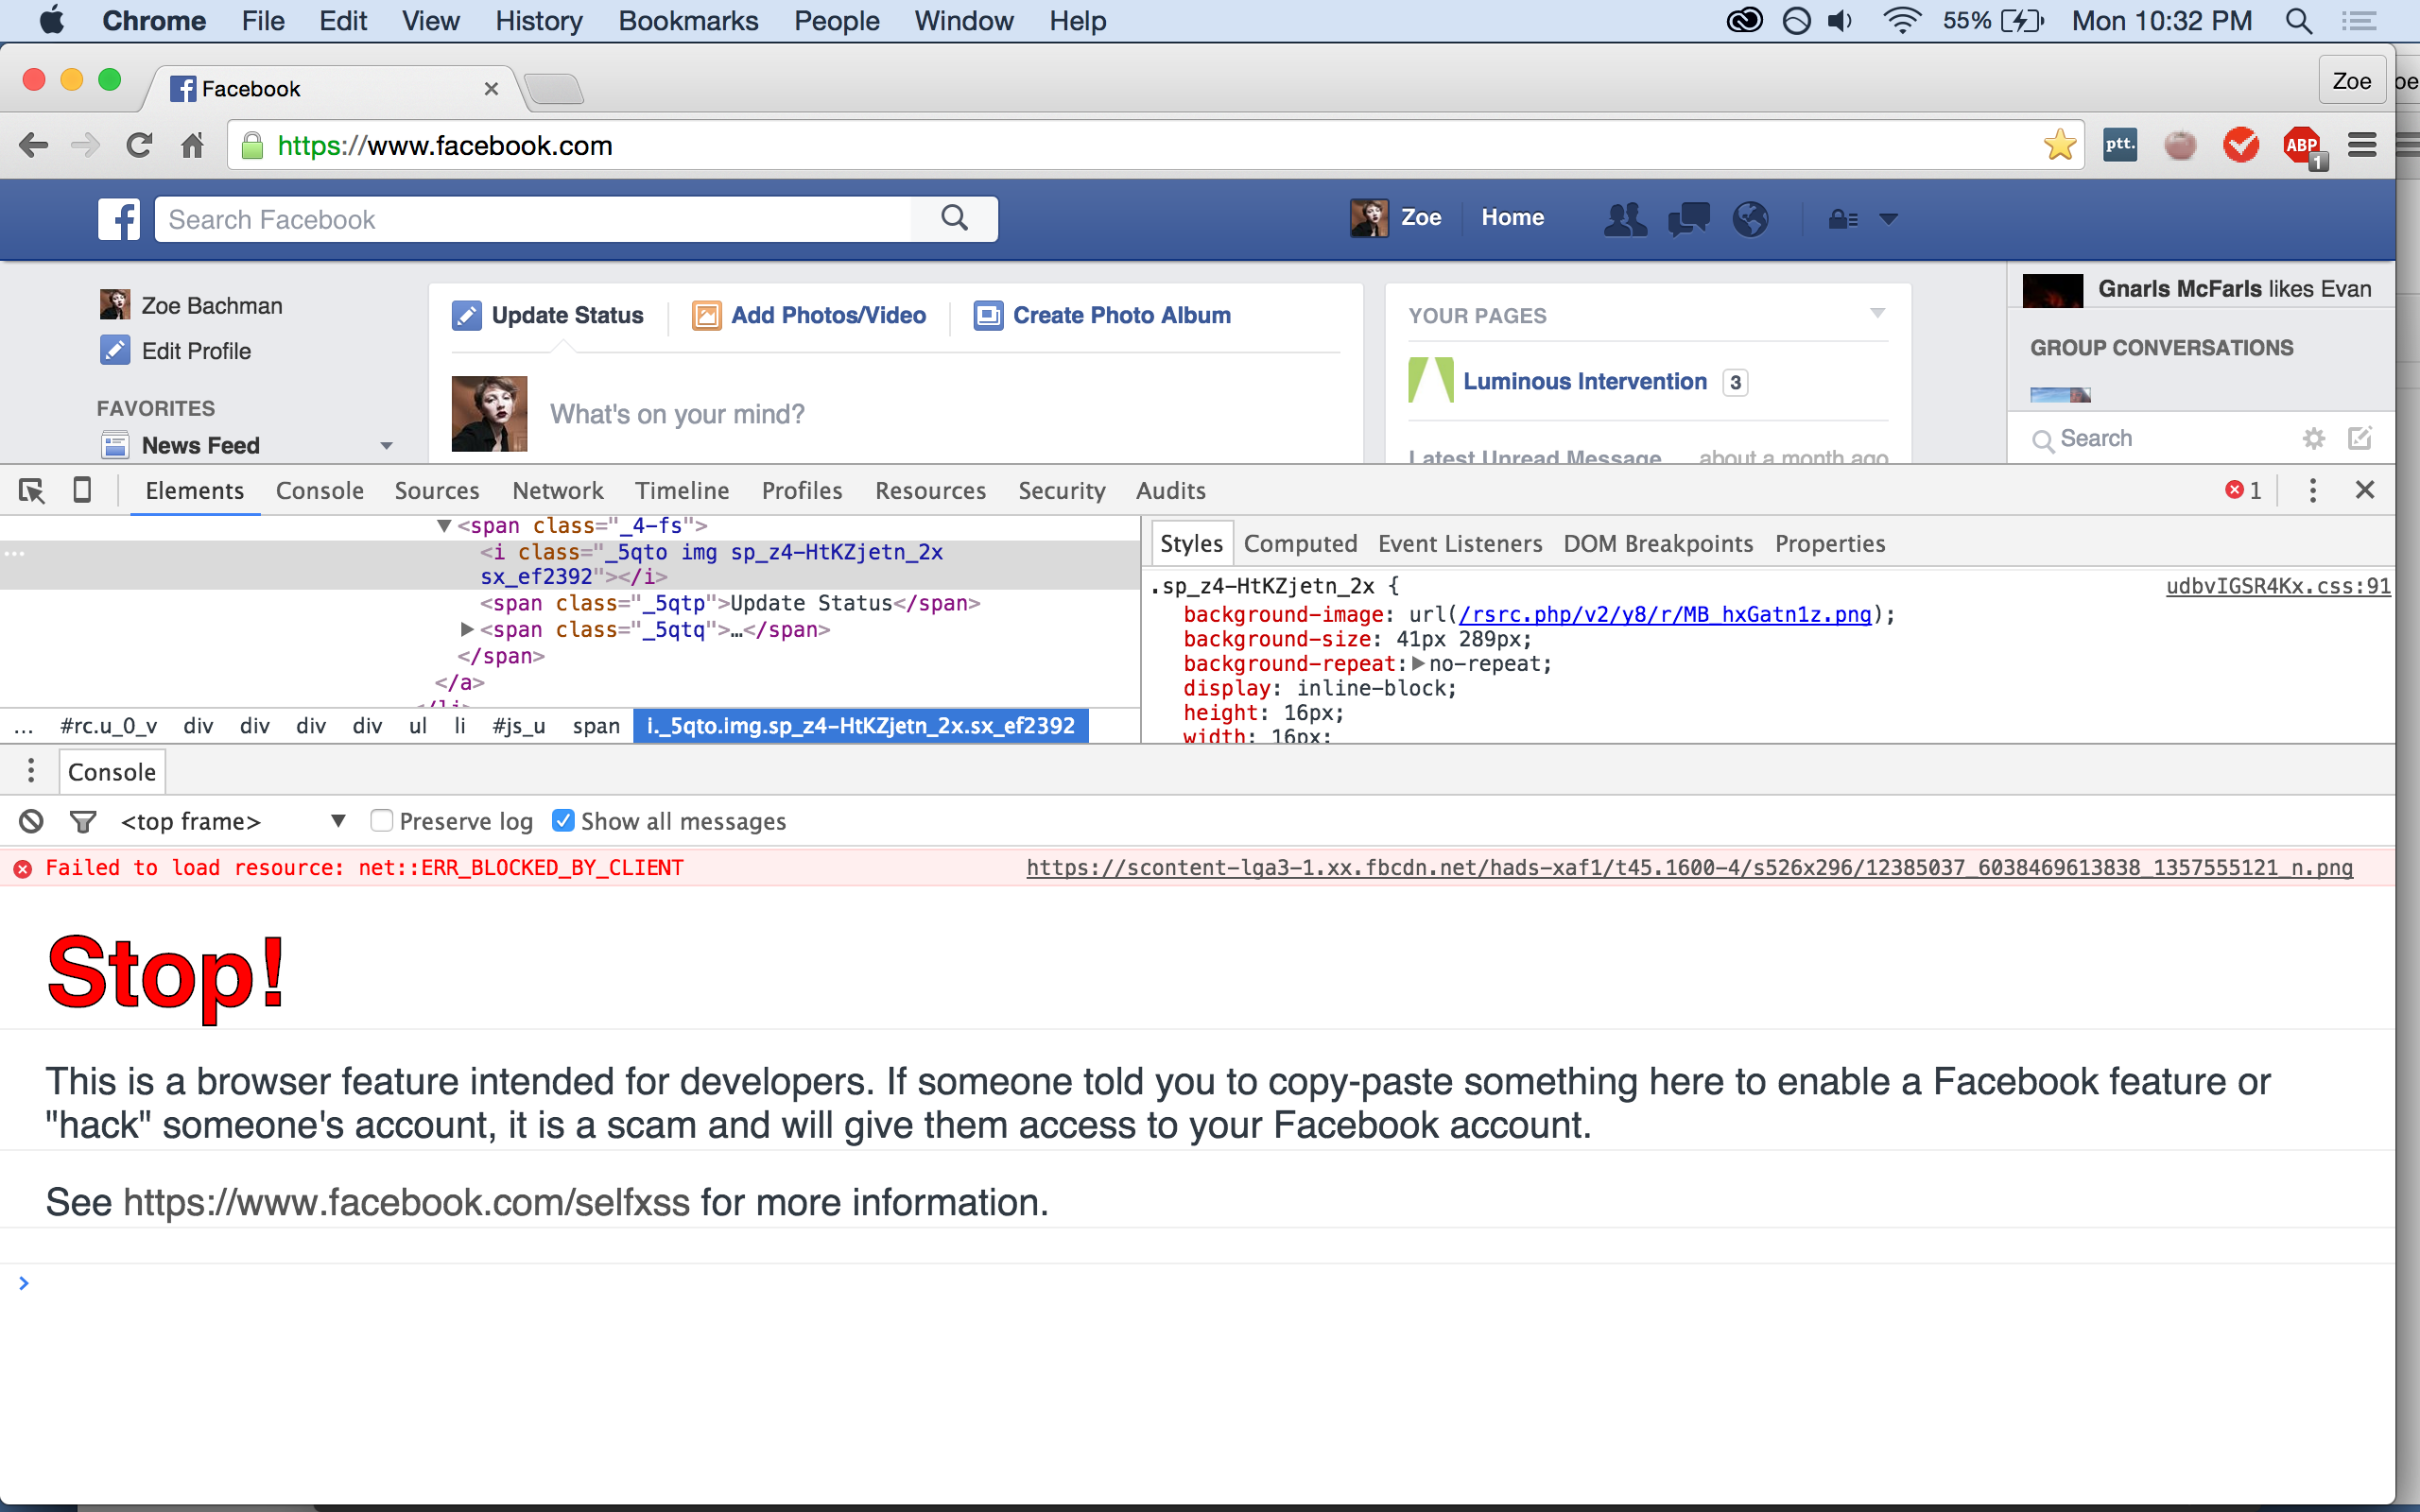Screen dimensions: 2420x1512
Task: Toggle DevTools device mode icon
Action: click(x=82, y=491)
